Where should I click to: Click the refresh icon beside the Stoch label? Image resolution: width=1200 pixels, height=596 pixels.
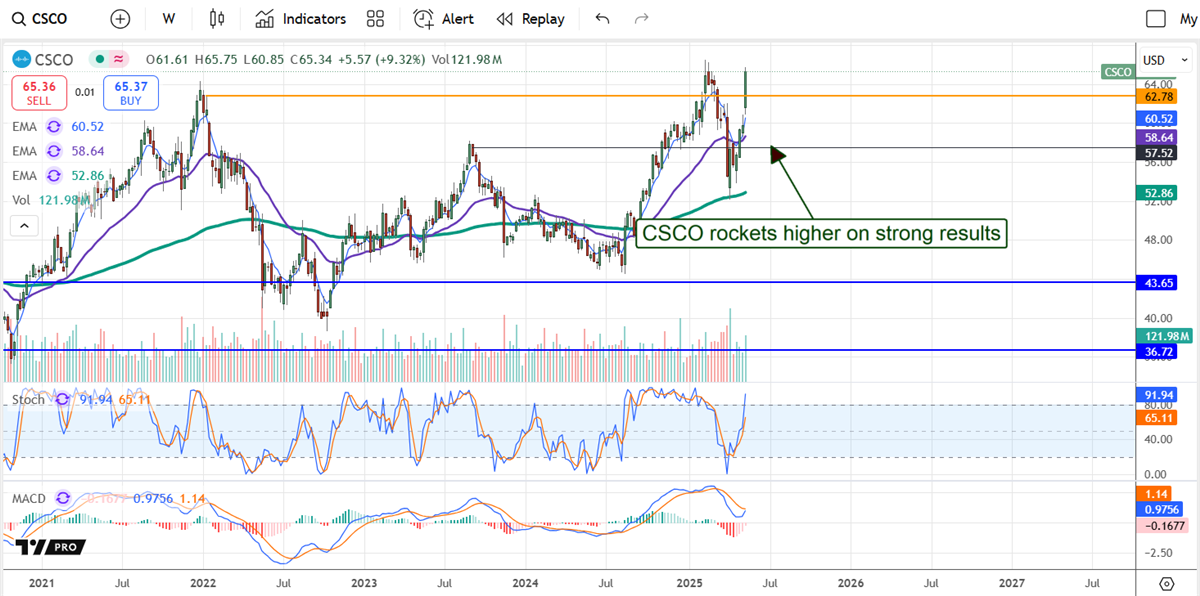pos(62,399)
